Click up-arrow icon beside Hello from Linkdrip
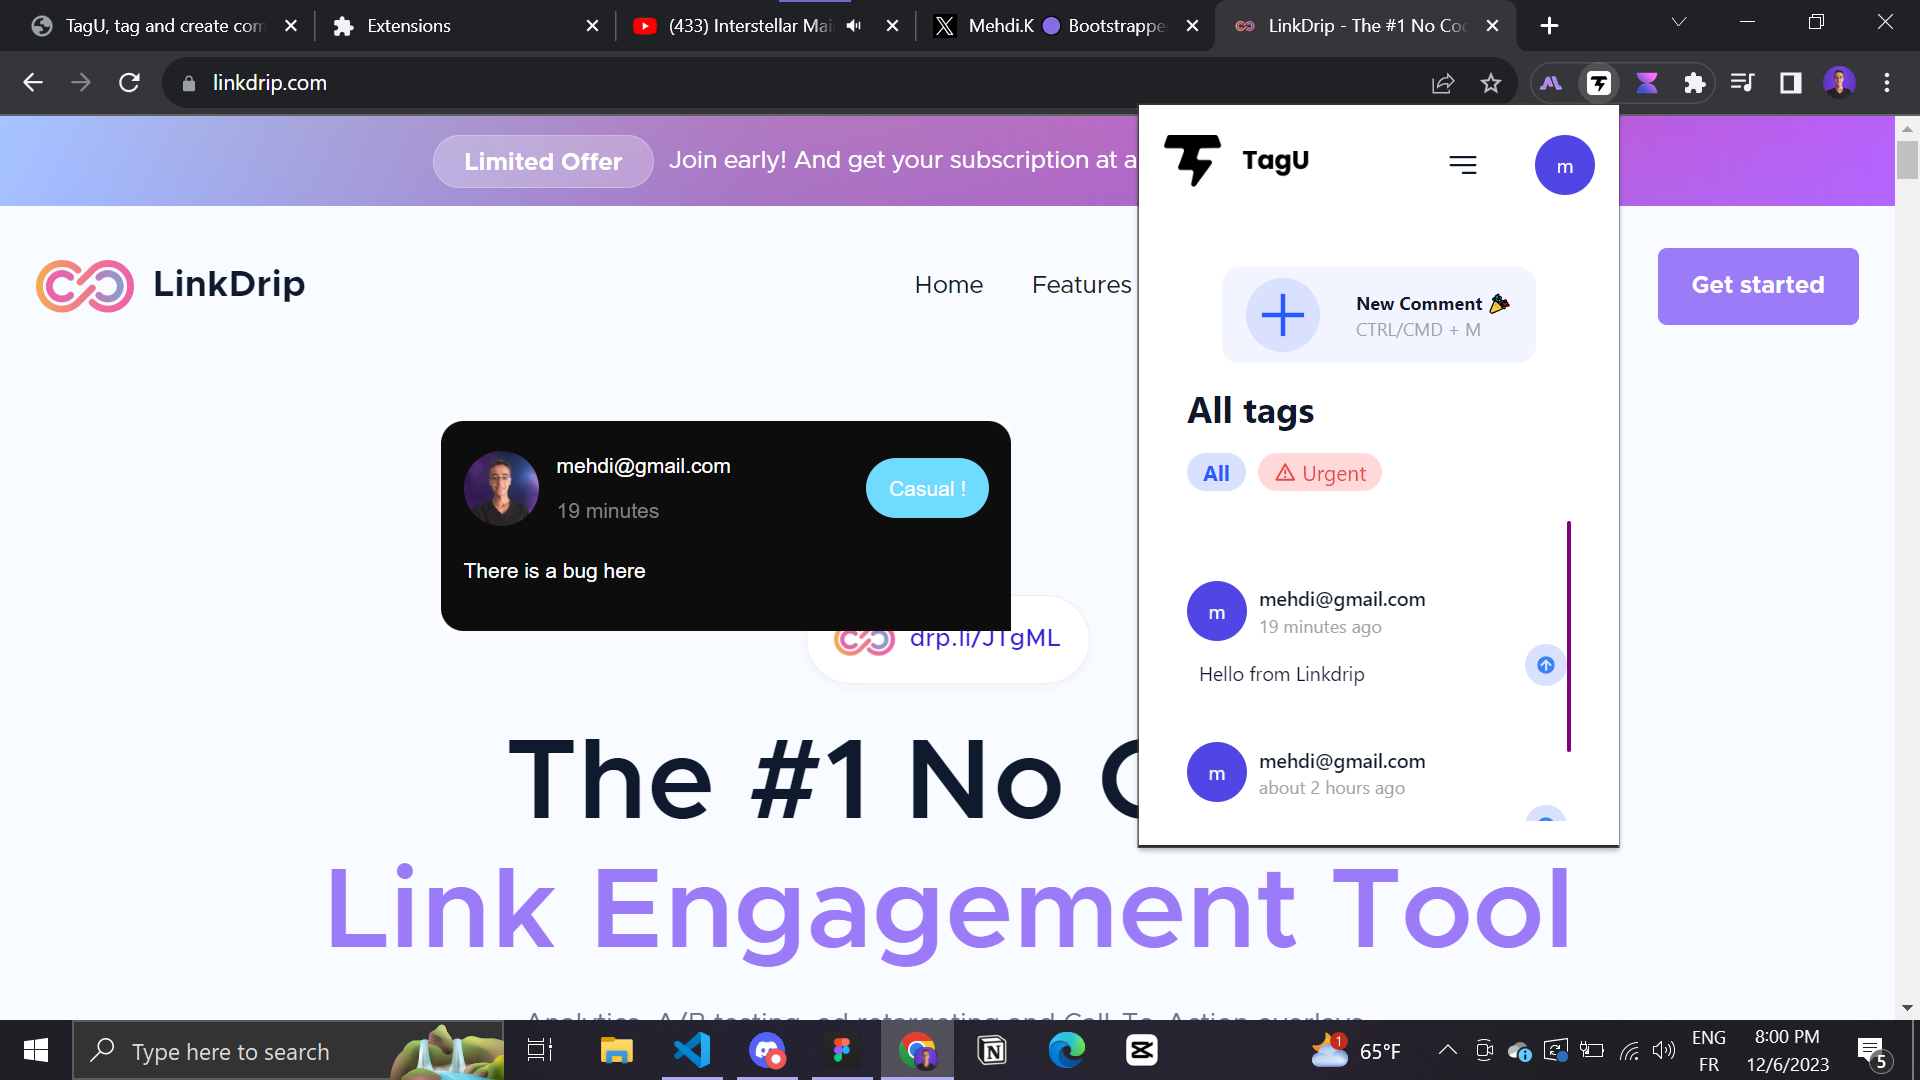 (x=1545, y=665)
